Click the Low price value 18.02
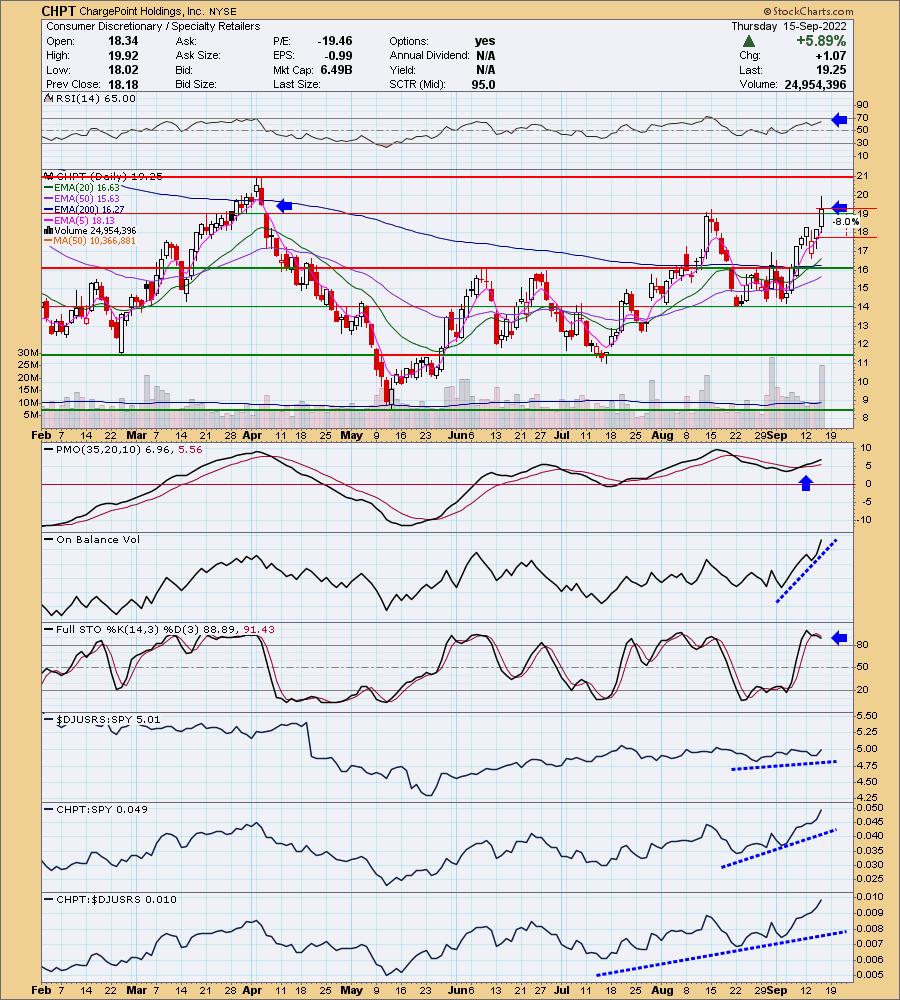900x1000 pixels. 123,70
